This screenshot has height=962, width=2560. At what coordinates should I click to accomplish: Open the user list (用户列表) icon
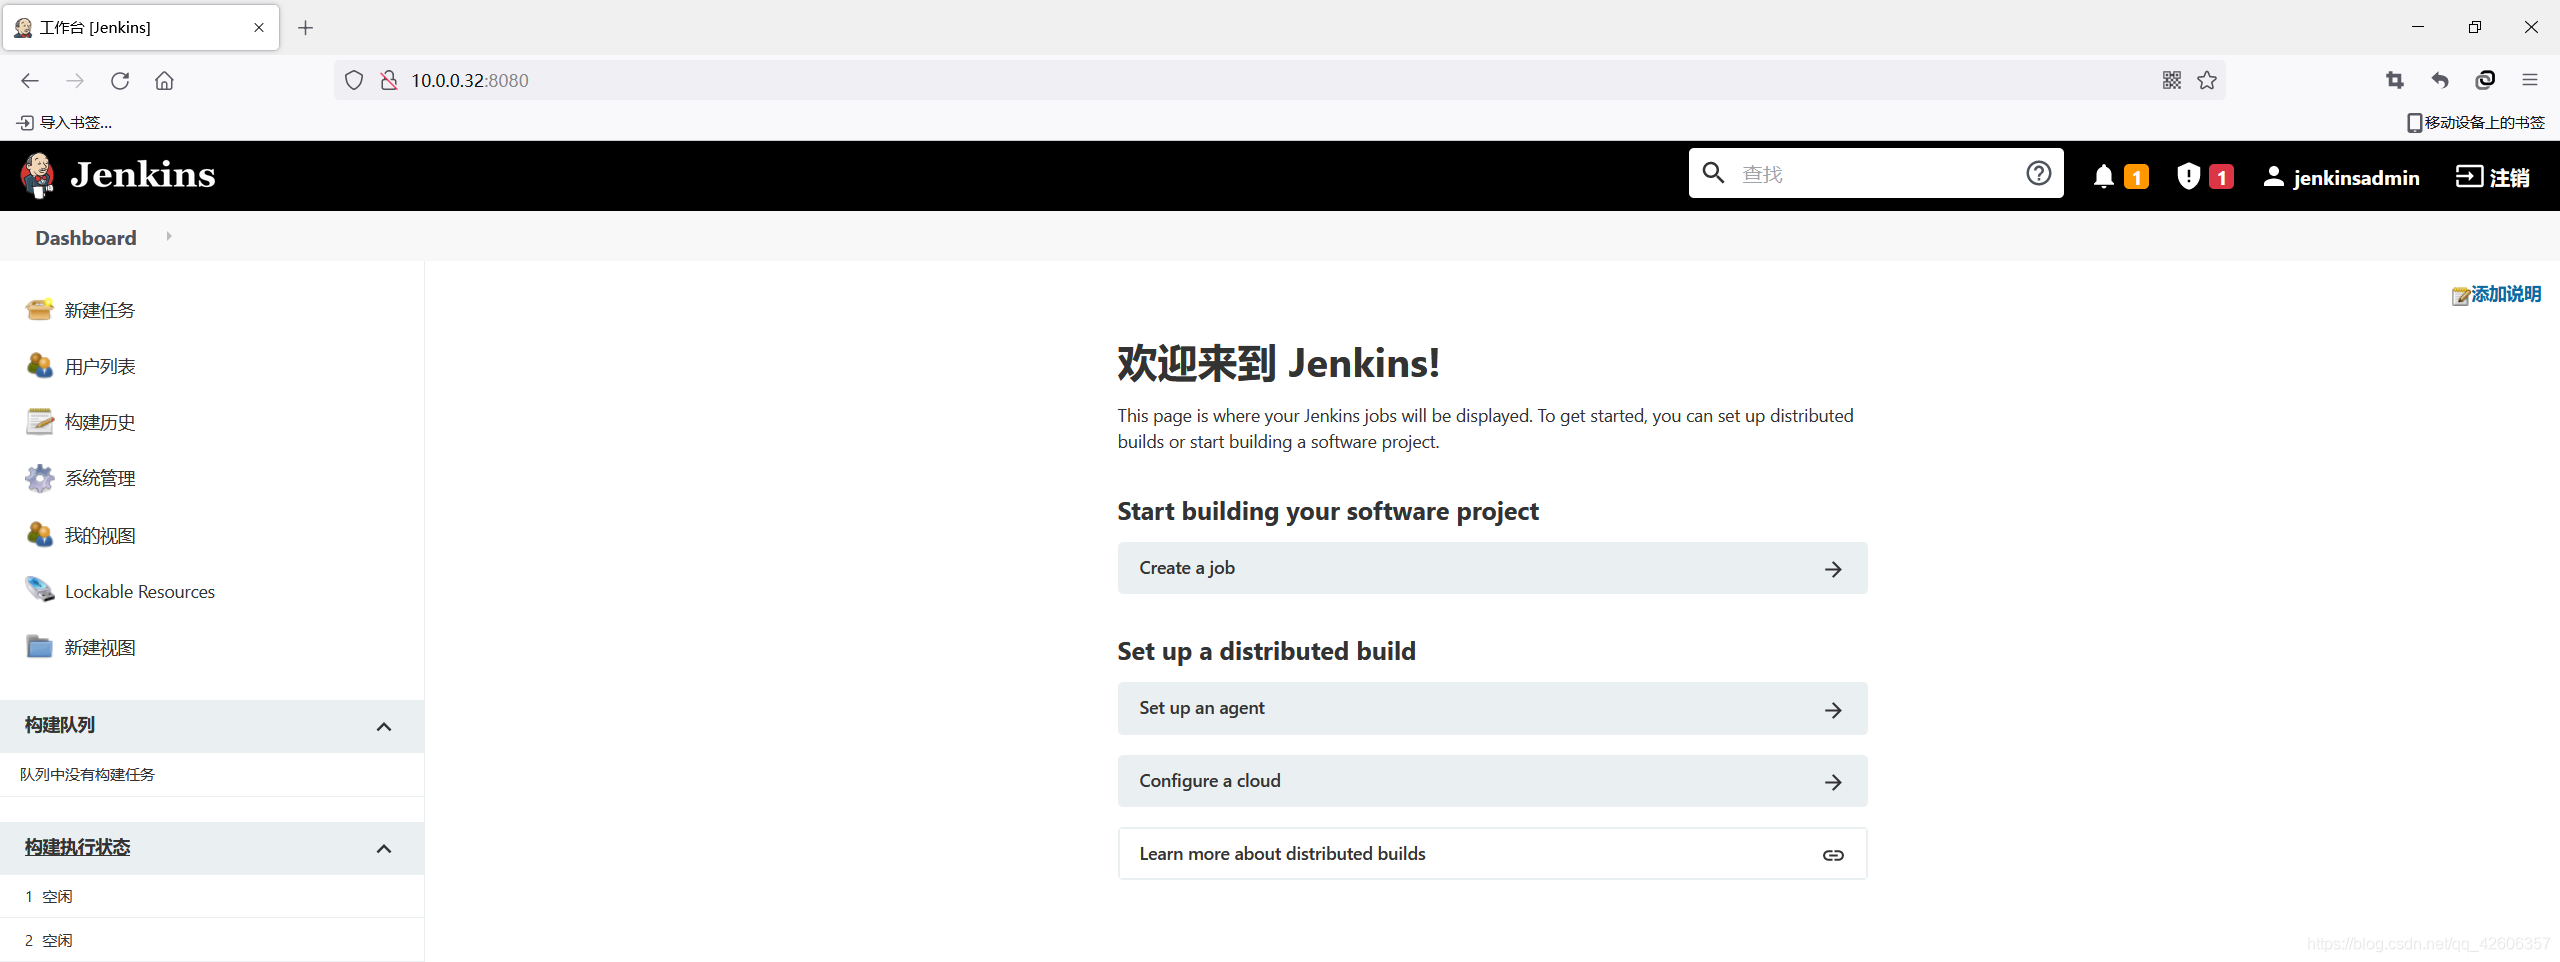coord(39,366)
